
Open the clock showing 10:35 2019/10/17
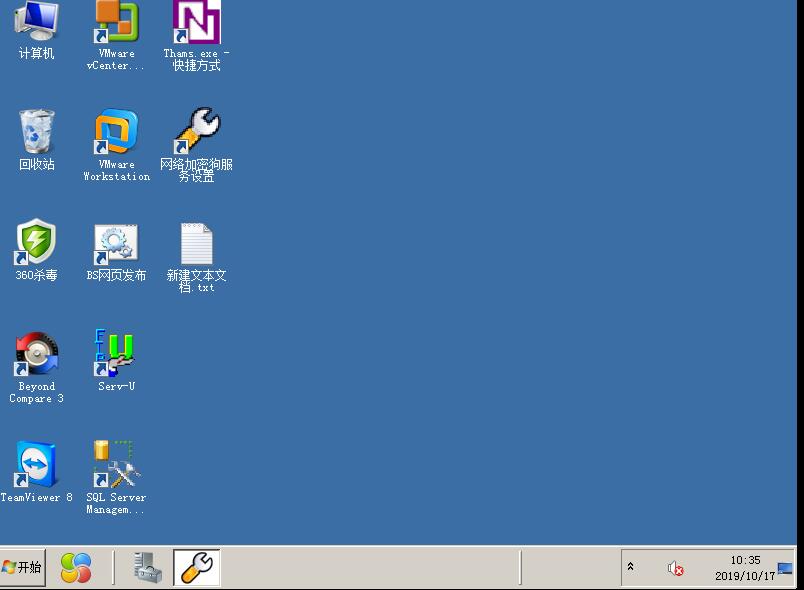pos(745,568)
